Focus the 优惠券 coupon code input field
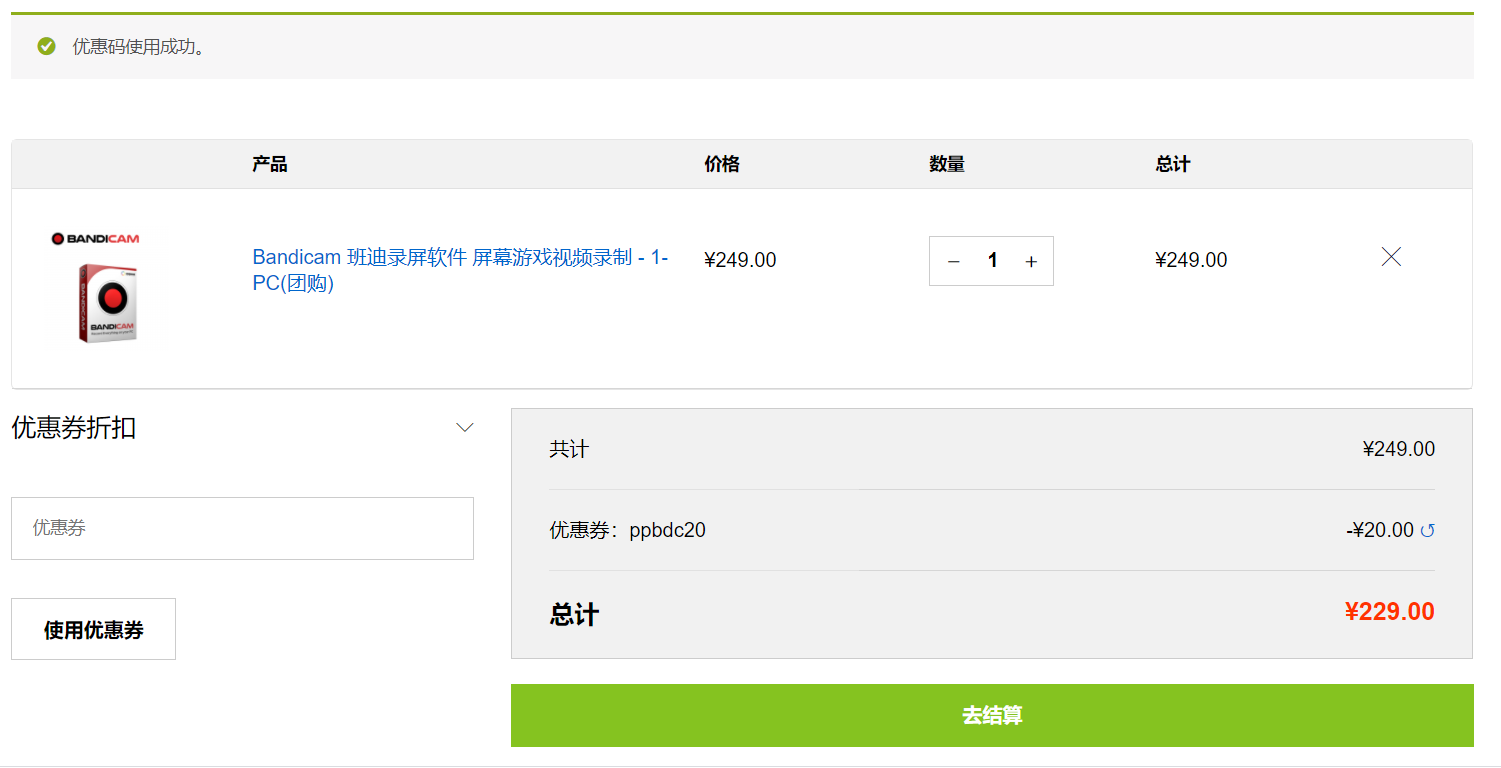The width and height of the screenshot is (1501, 768). click(242, 528)
